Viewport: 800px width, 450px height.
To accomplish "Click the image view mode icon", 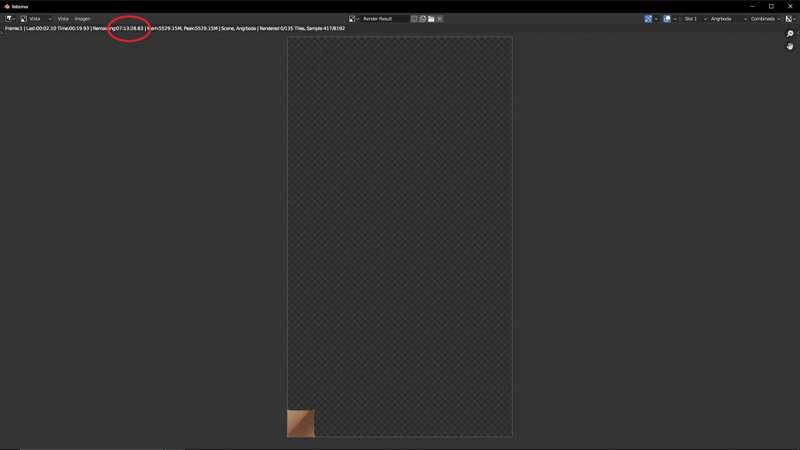I will point(23,19).
